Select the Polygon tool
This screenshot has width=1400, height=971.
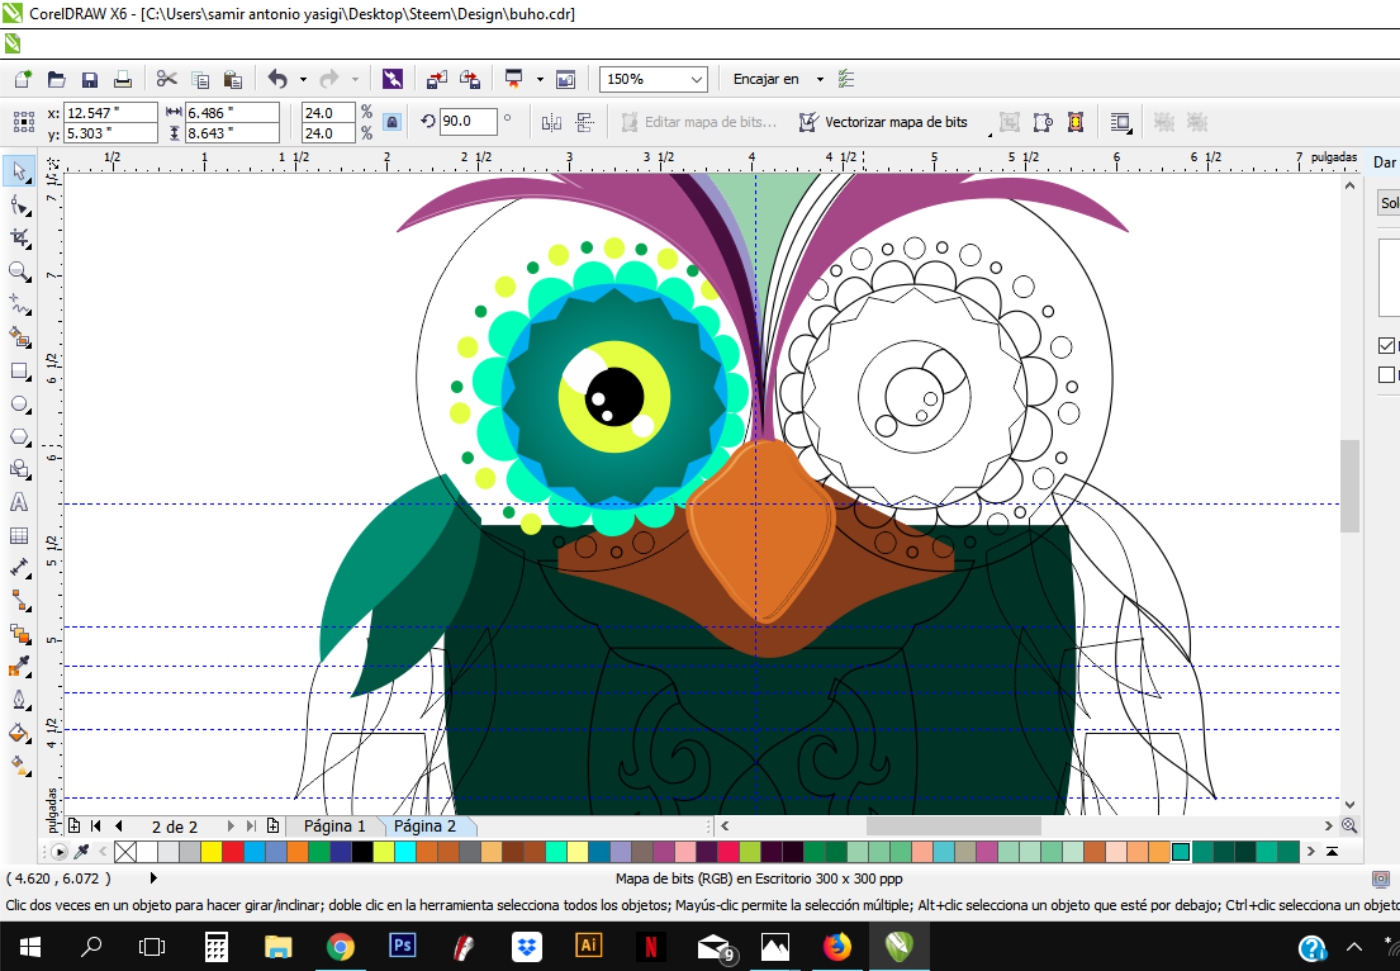tap(19, 437)
